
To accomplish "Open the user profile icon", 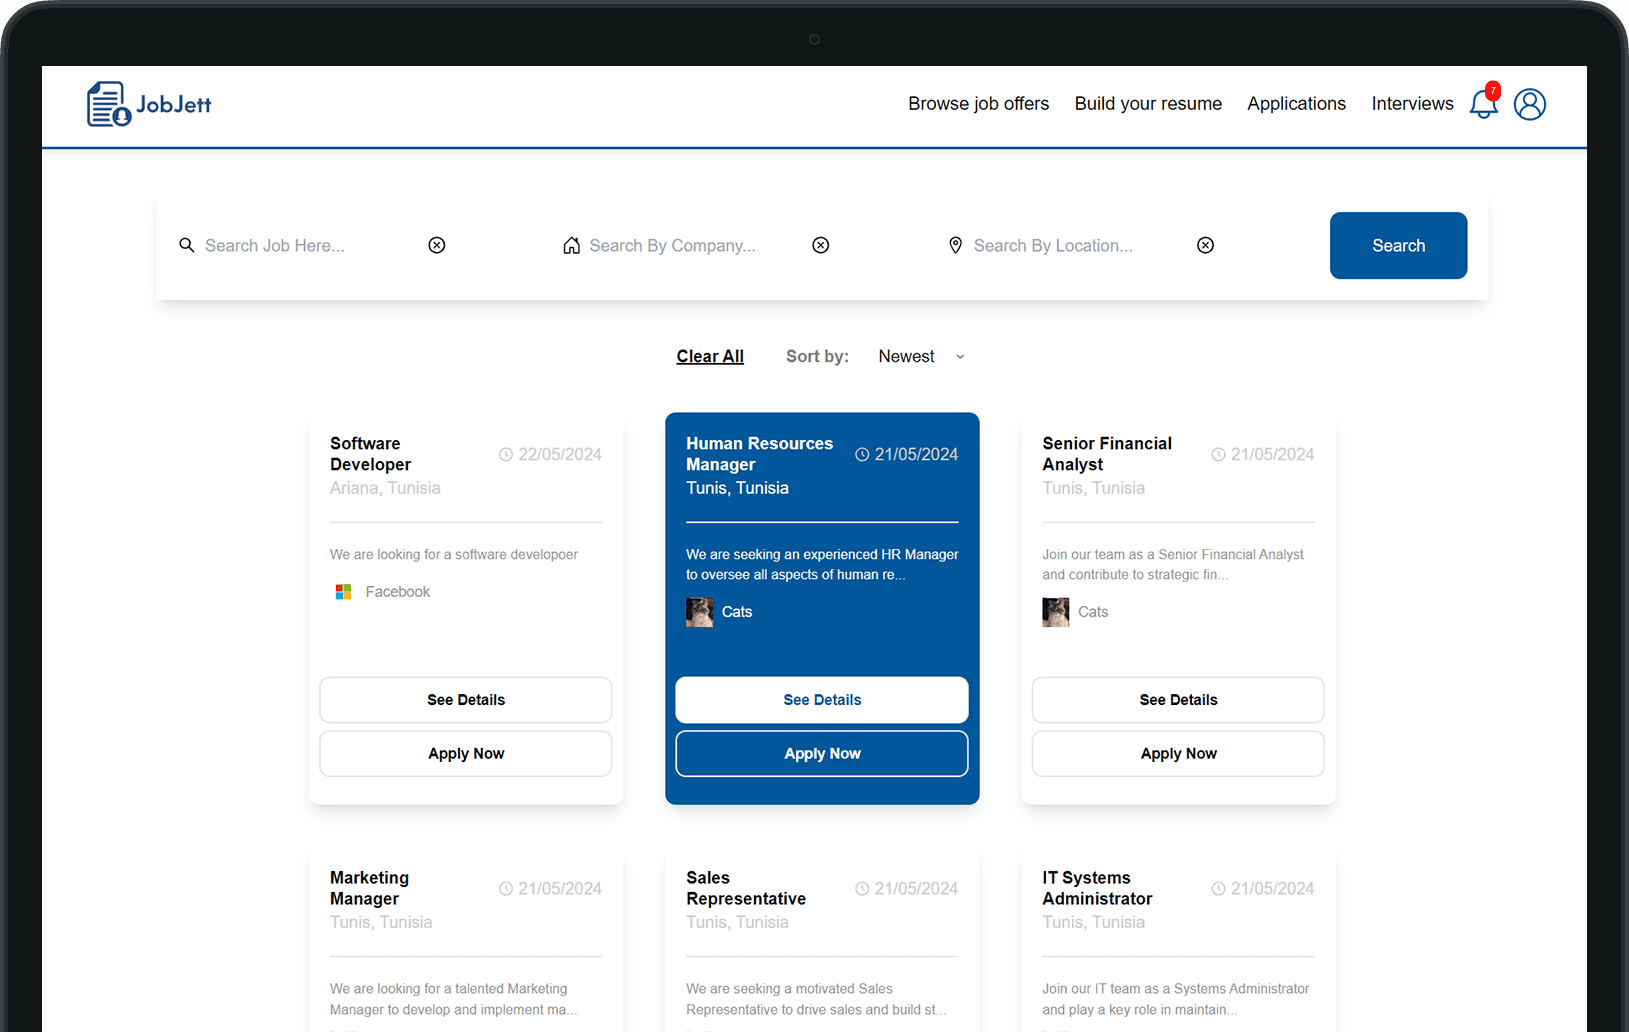I will pyautogui.click(x=1529, y=104).
